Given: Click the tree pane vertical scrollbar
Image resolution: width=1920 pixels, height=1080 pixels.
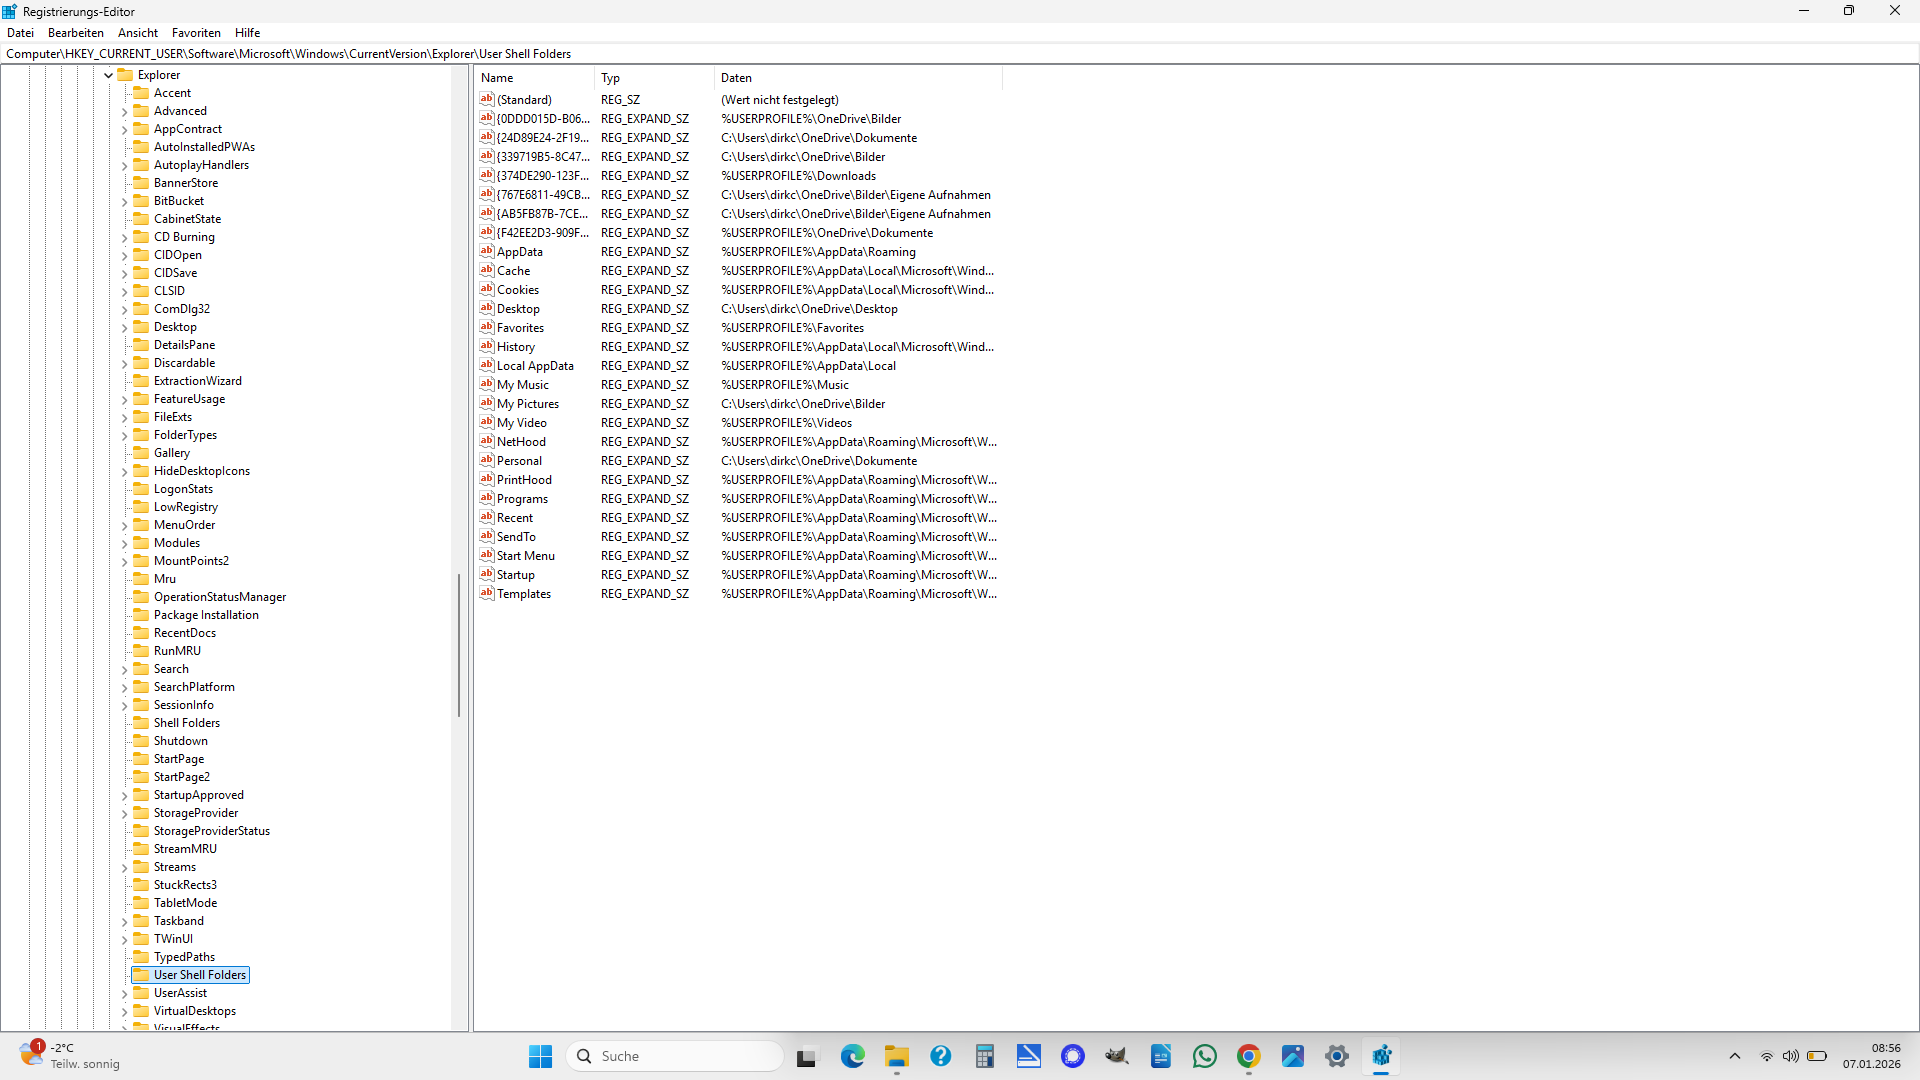Looking at the screenshot, I should pos(459,645).
